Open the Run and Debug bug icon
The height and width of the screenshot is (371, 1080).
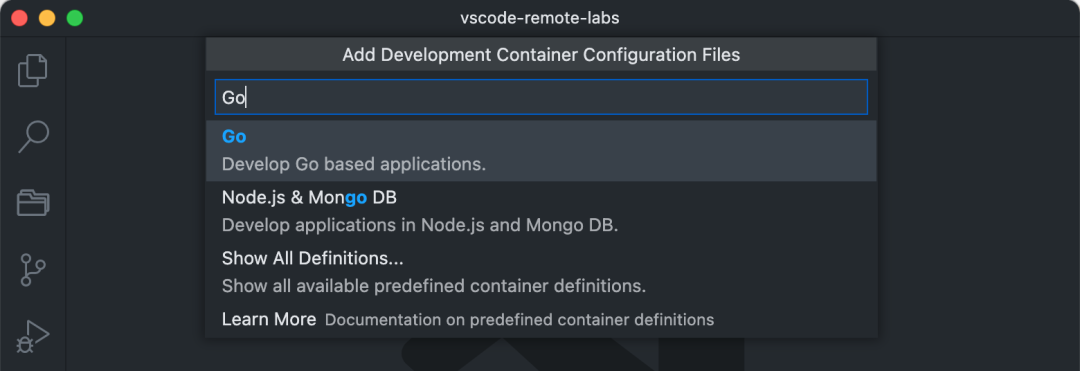(32, 337)
